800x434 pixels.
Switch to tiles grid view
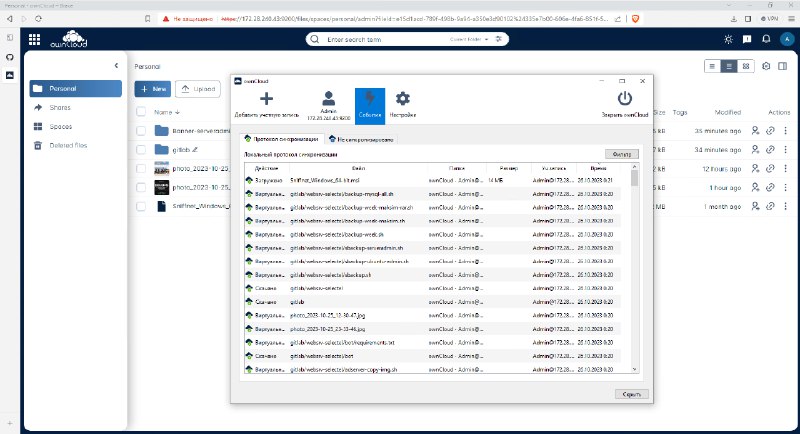[746, 66]
